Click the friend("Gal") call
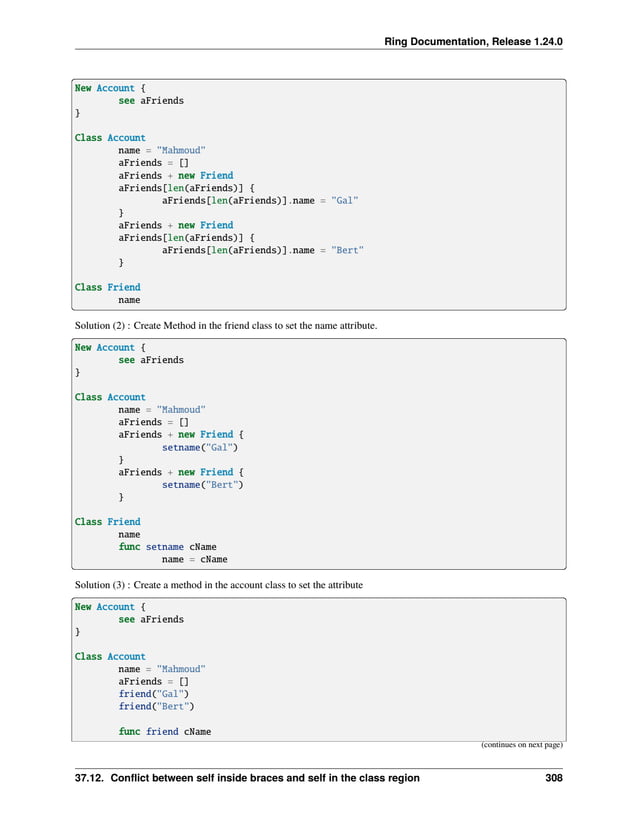Image resolution: width=638 pixels, height=825 pixels. click(154, 694)
